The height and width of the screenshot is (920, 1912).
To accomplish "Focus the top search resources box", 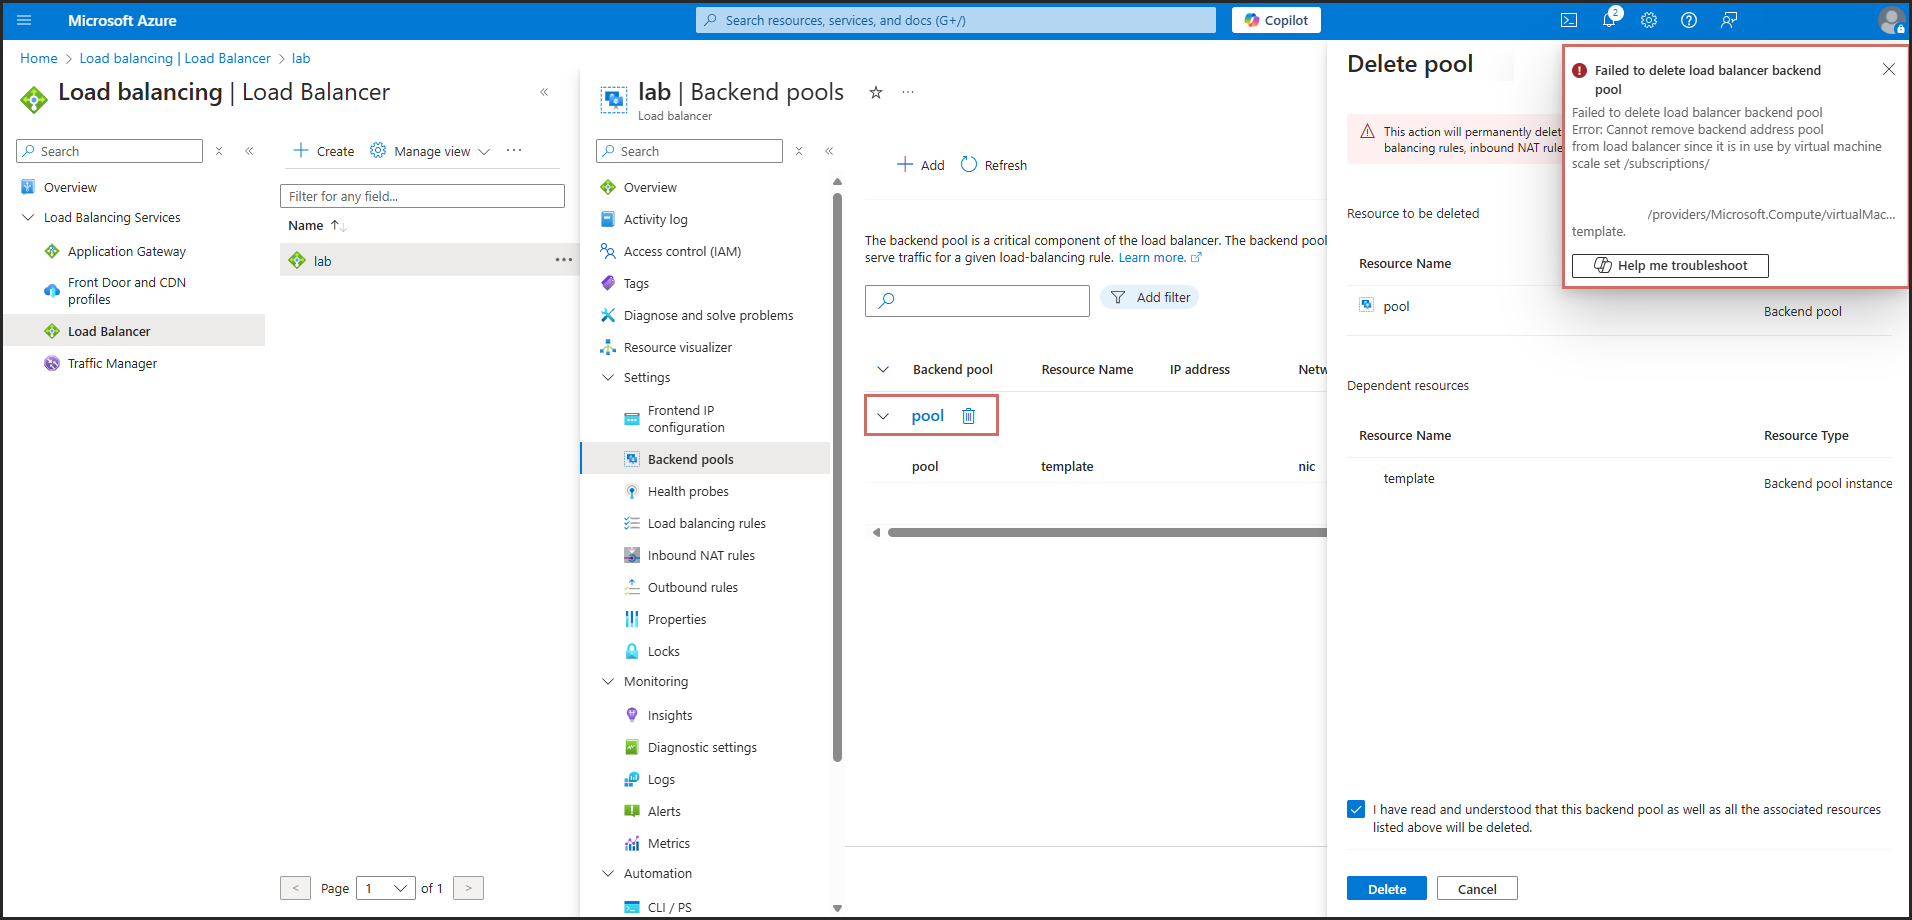I will (956, 20).
